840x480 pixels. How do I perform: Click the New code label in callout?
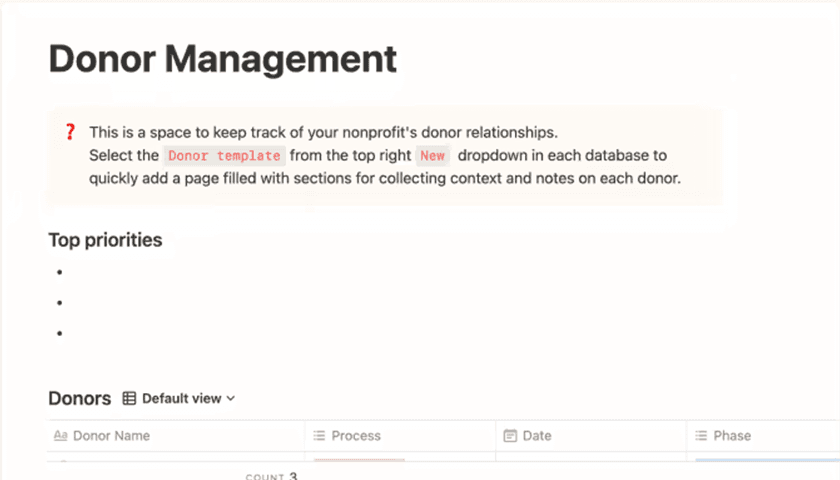point(432,156)
